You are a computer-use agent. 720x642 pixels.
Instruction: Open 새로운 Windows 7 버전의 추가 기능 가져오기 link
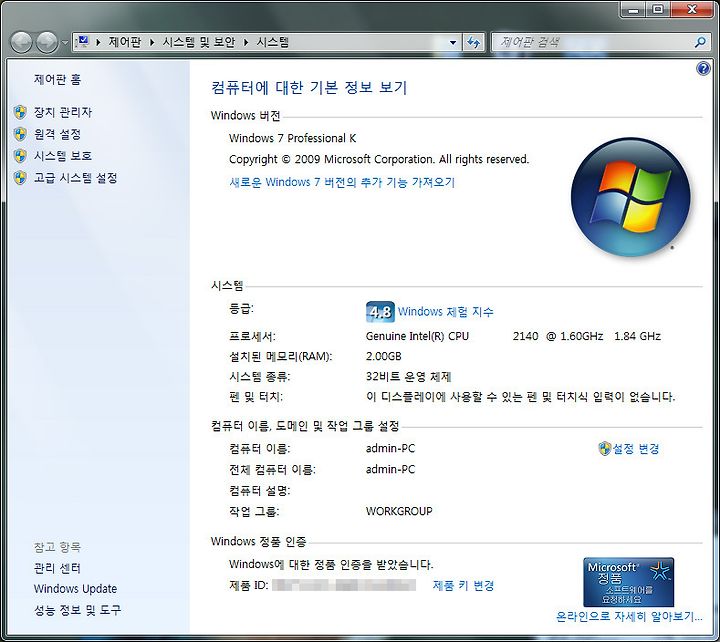(342, 182)
